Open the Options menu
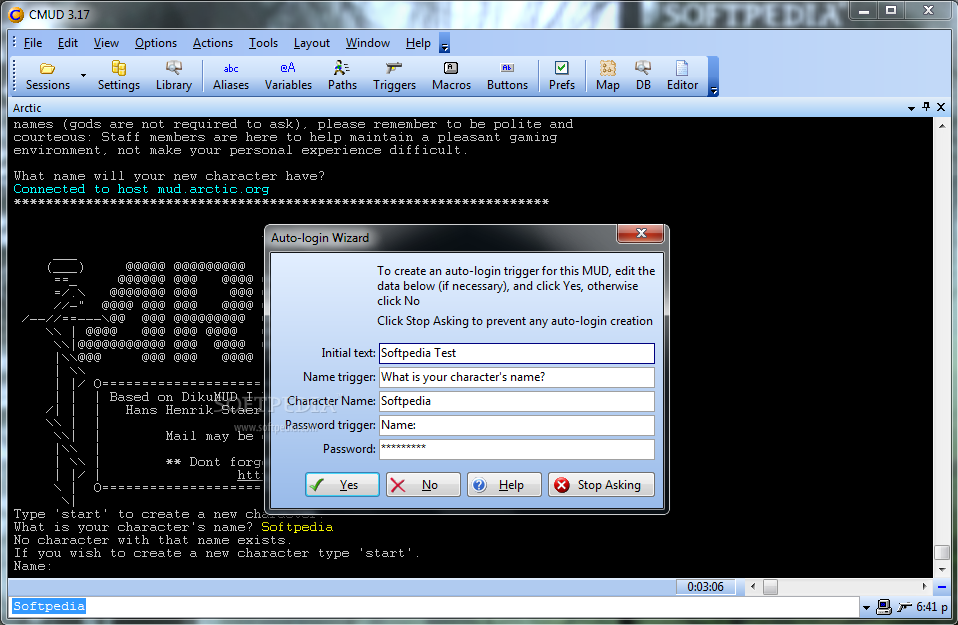Image resolution: width=958 pixels, height=625 pixels. pyautogui.click(x=156, y=43)
